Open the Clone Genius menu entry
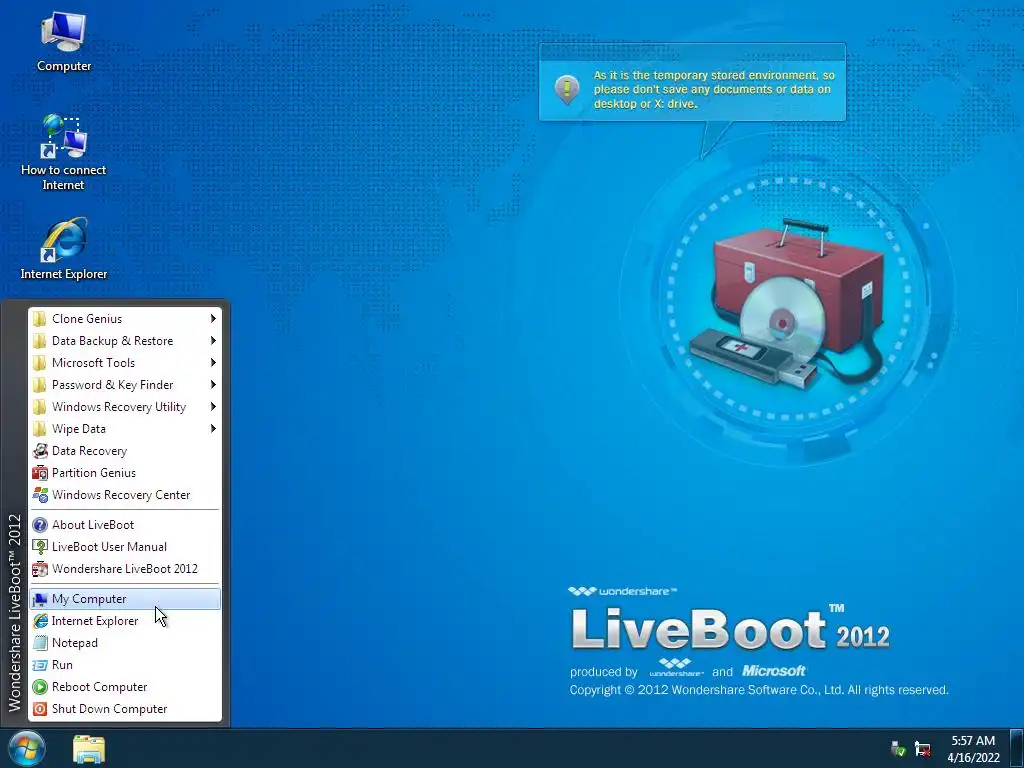1024x768 pixels. [125, 319]
